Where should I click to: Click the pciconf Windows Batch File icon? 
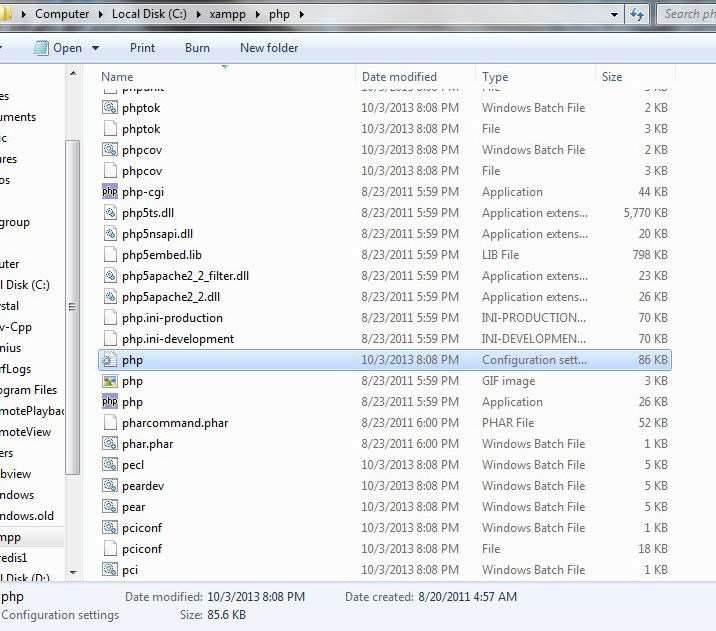tap(110, 528)
